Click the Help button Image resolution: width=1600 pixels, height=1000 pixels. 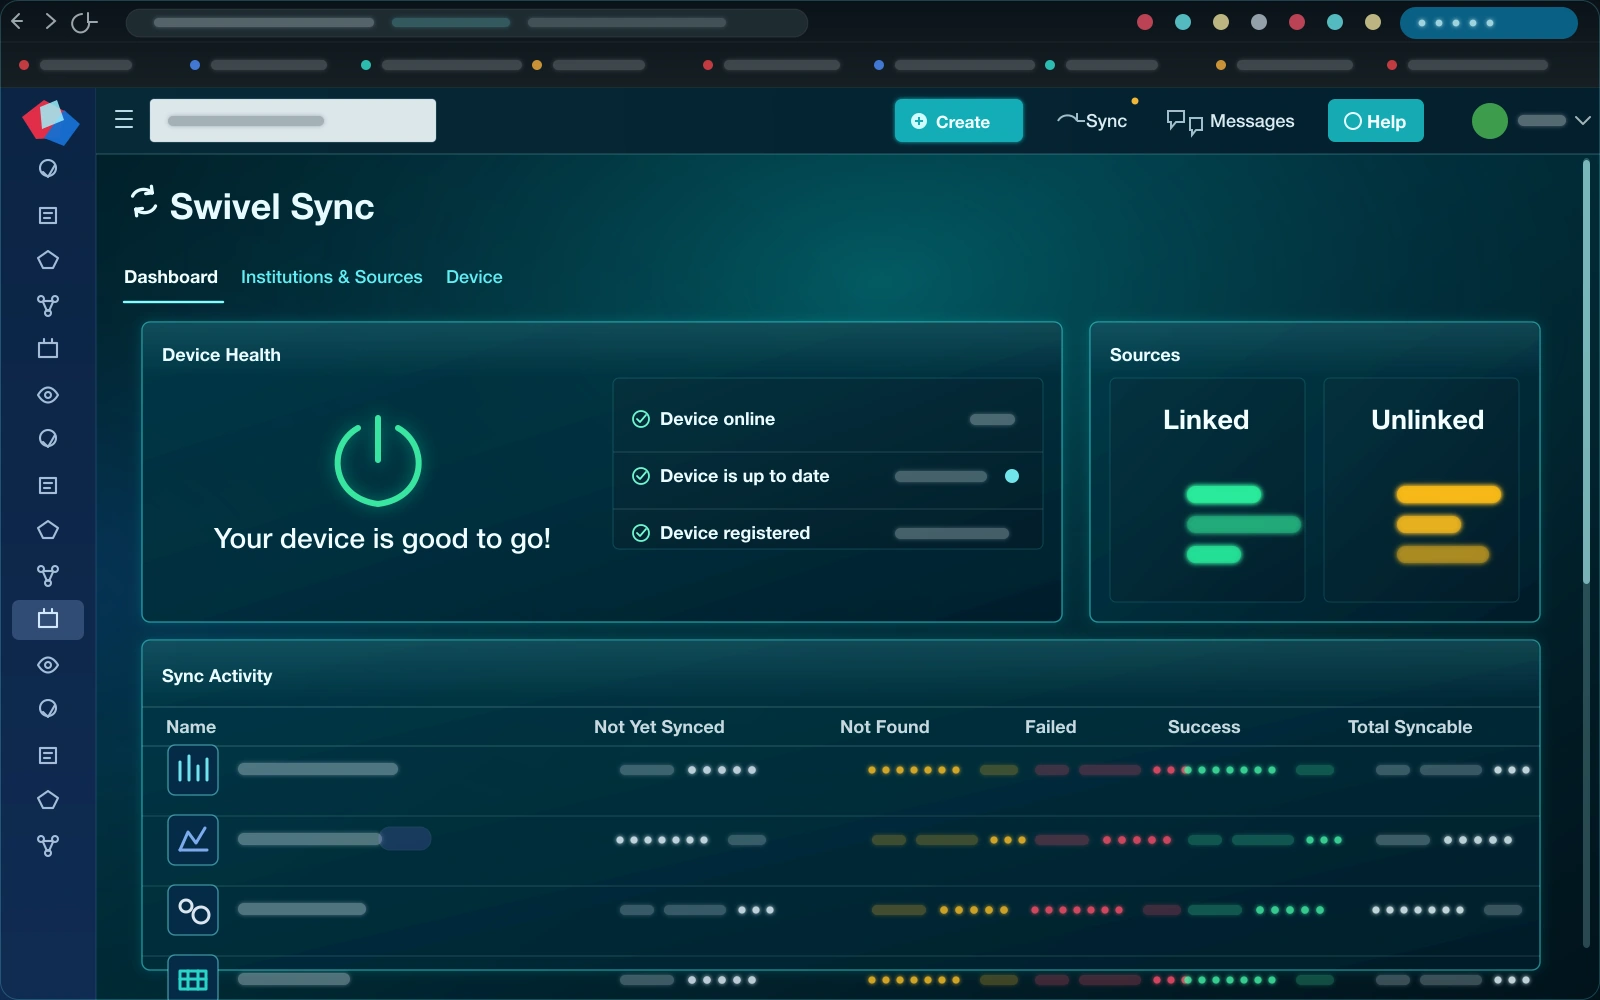click(x=1375, y=121)
